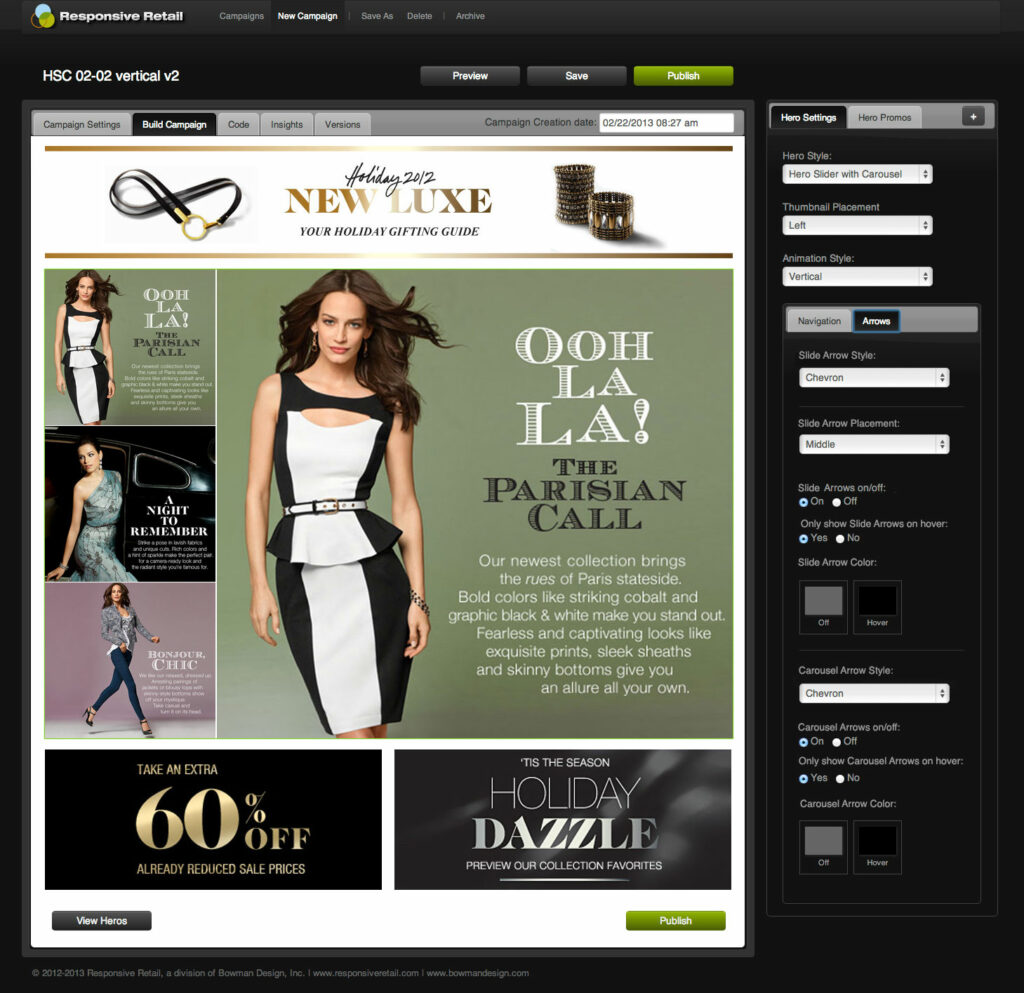Choose Save As in the top navigation

pos(377,16)
